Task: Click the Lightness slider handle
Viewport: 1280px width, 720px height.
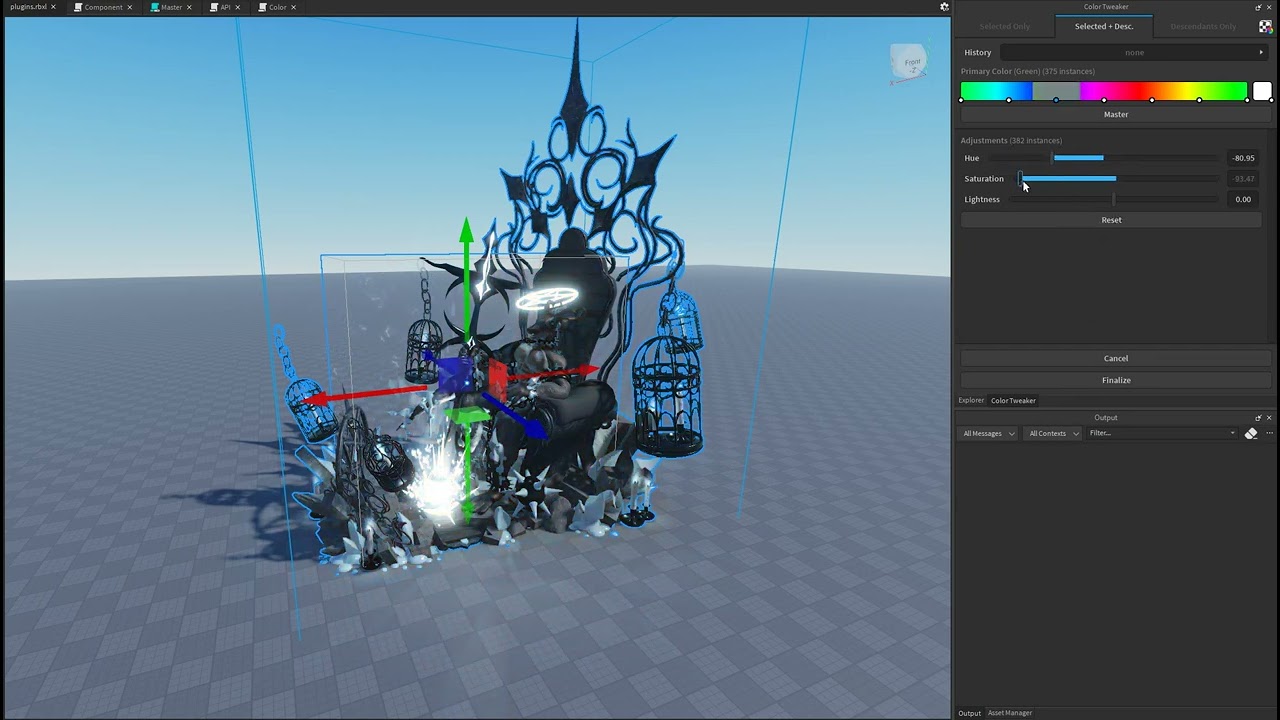Action: coord(1114,199)
